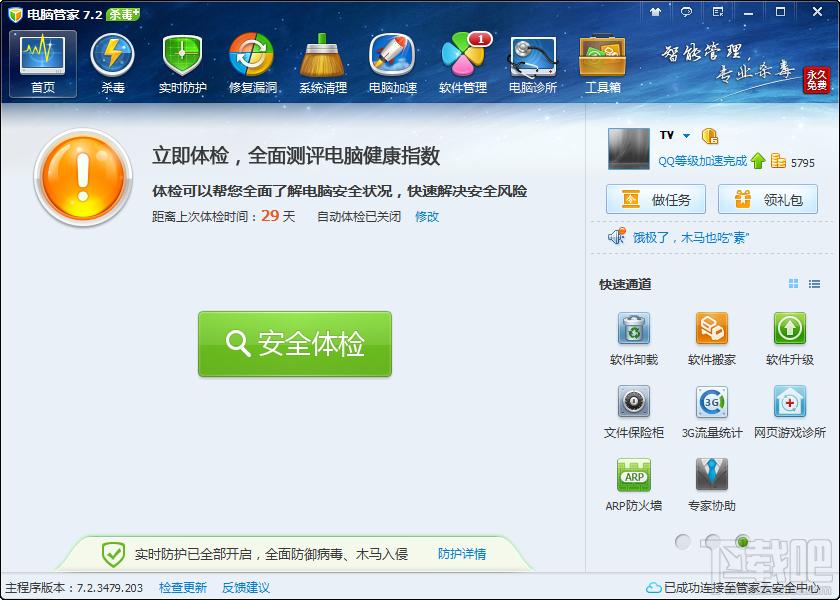The width and height of the screenshot is (840, 600).
Task: Open the 首页 home tab
Action: pos(43,64)
